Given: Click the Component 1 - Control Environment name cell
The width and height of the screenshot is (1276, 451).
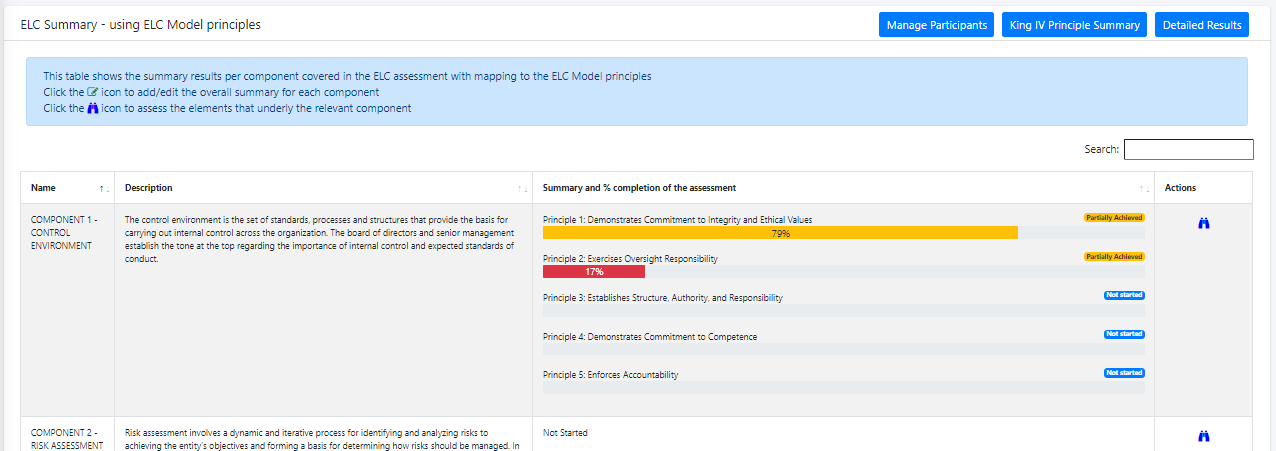Looking at the screenshot, I should pos(66,232).
